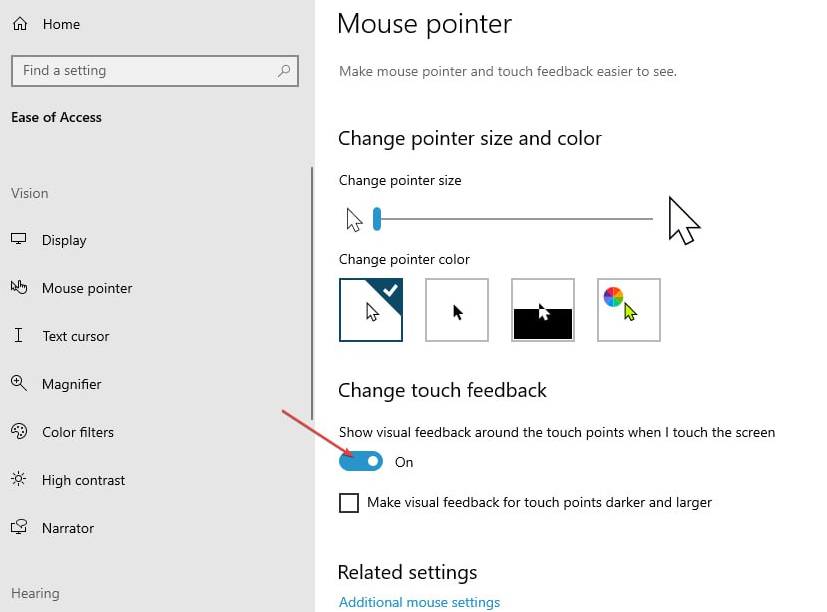Click the Text cursor I-beam icon
827x612 pixels.
tap(18, 335)
